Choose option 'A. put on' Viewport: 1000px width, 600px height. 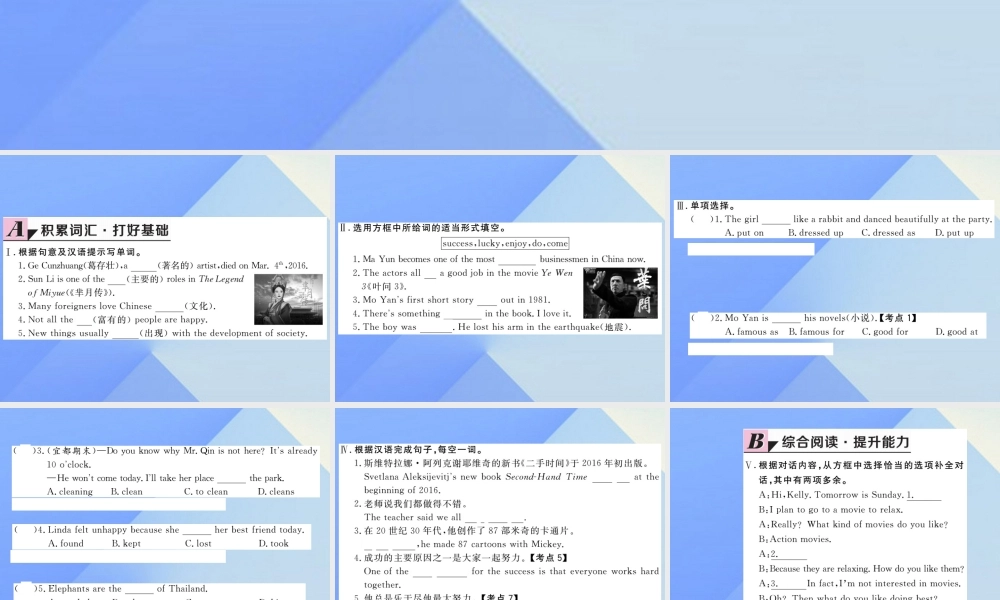(x=744, y=233)
